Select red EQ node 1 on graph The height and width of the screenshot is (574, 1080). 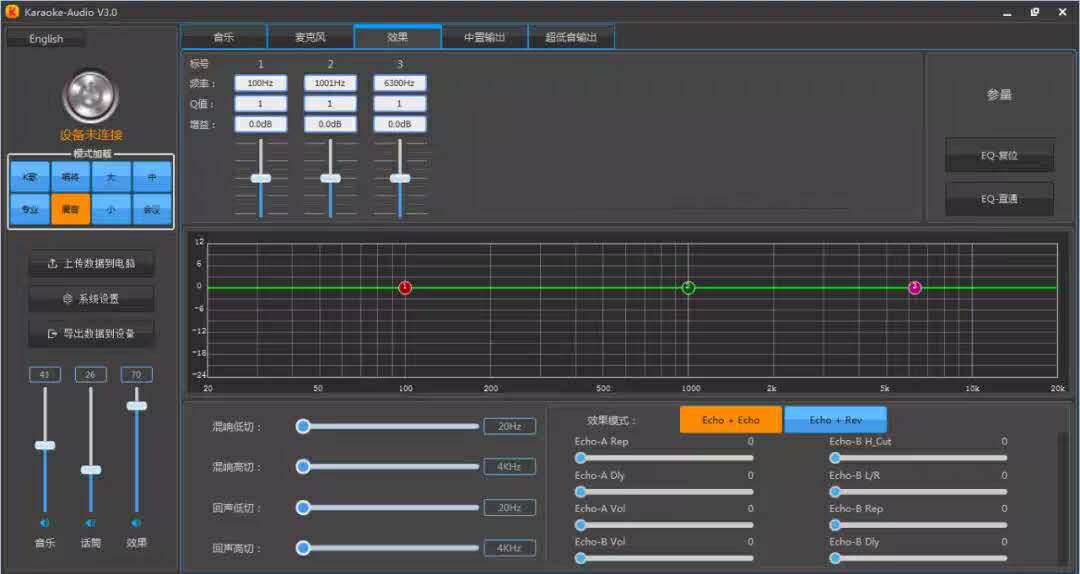(405, 287)
